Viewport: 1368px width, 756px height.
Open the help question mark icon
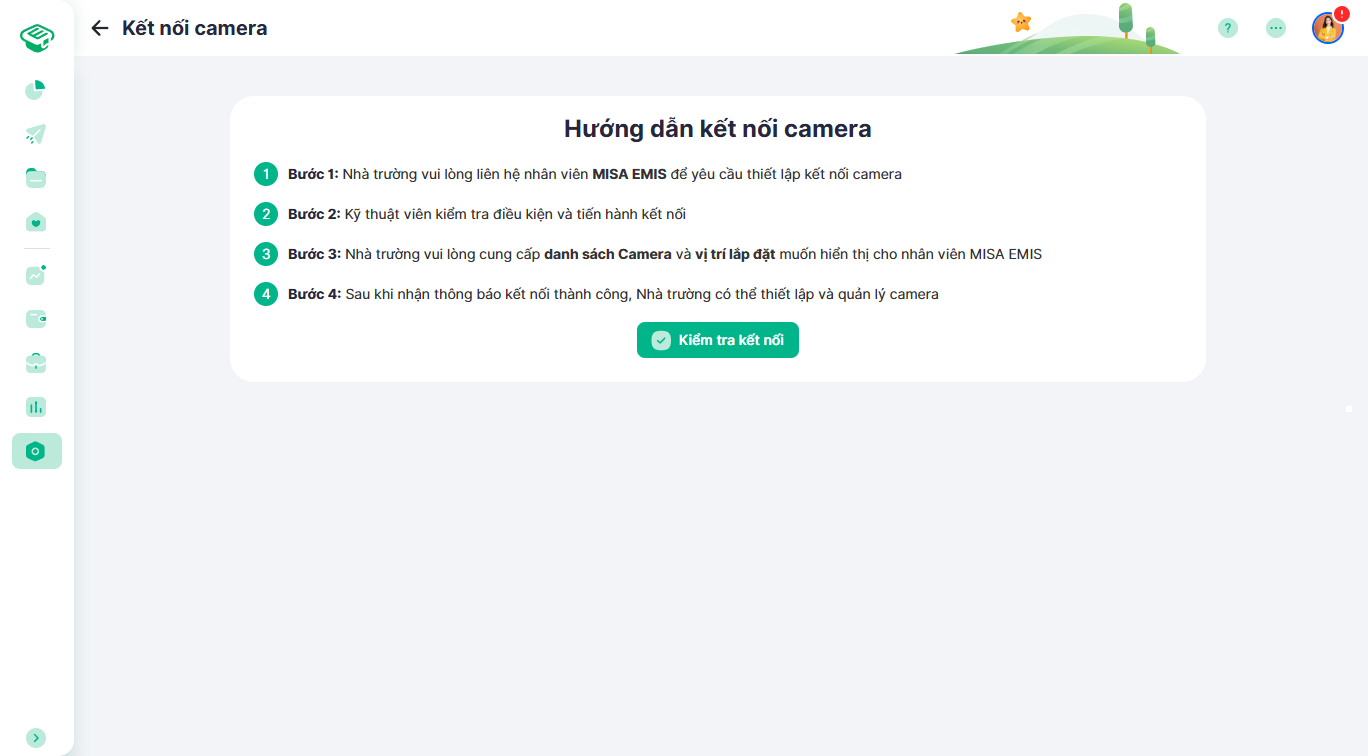click(1227, 28)
